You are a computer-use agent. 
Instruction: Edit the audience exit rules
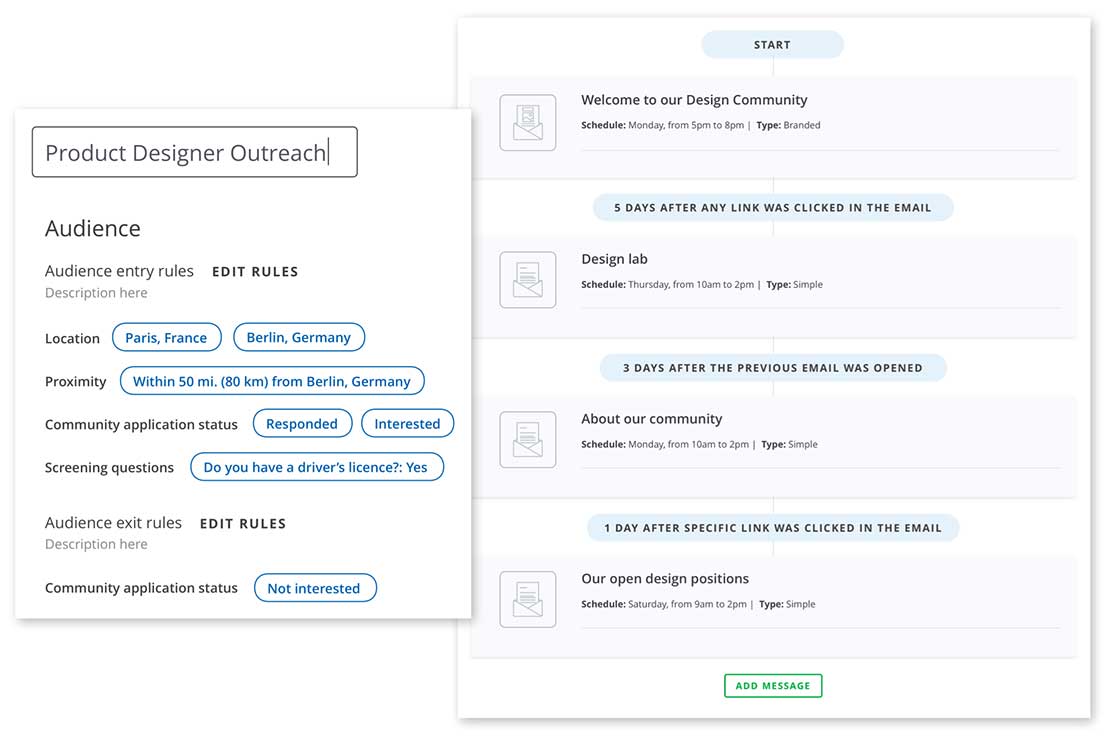point(243,524)
